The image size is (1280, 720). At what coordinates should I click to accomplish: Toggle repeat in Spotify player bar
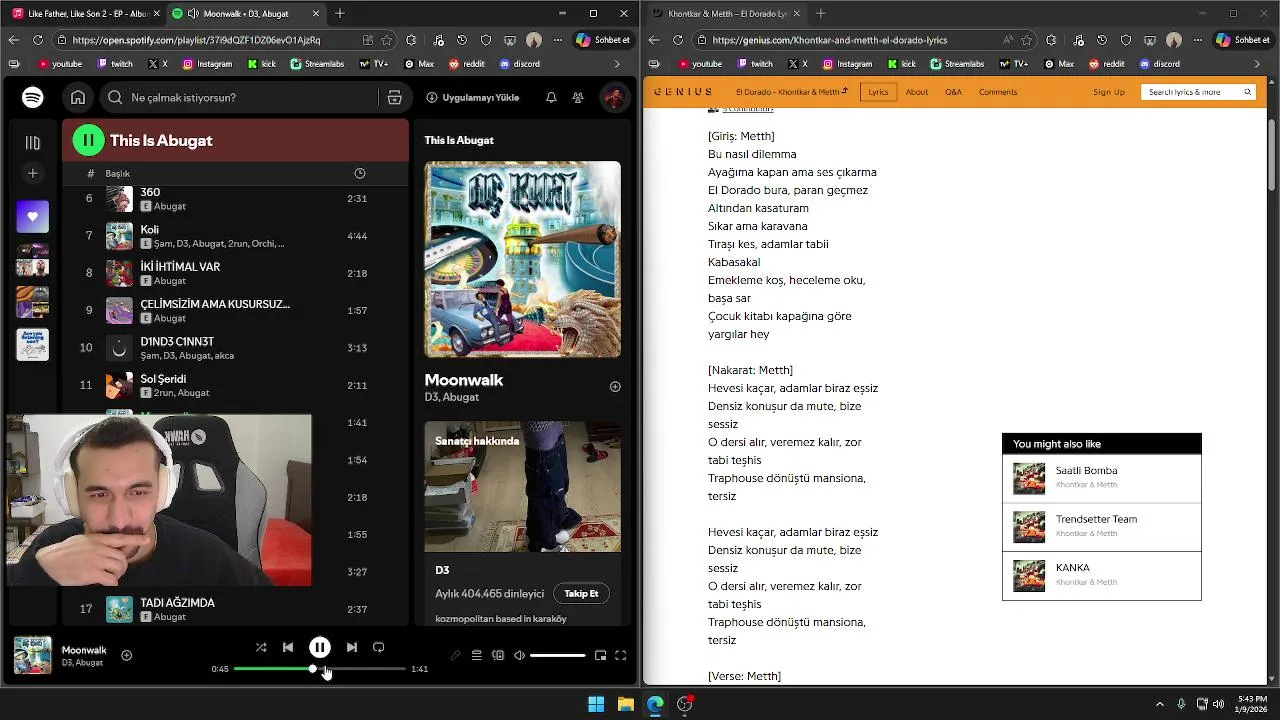[x=379, y=647]
